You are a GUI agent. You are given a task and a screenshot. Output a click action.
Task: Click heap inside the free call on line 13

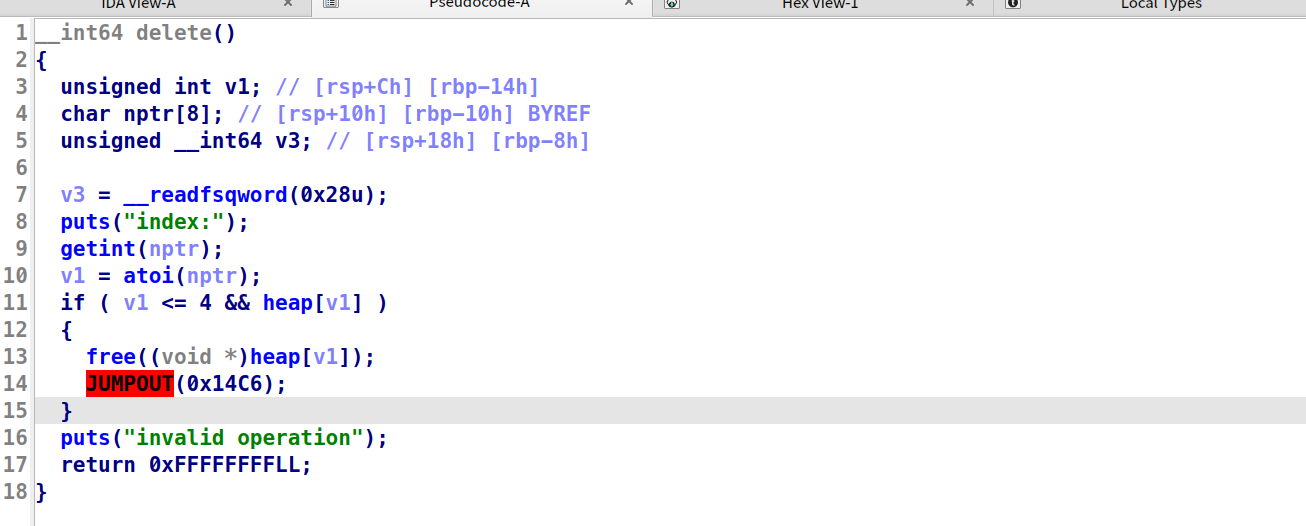pos(274,357)
